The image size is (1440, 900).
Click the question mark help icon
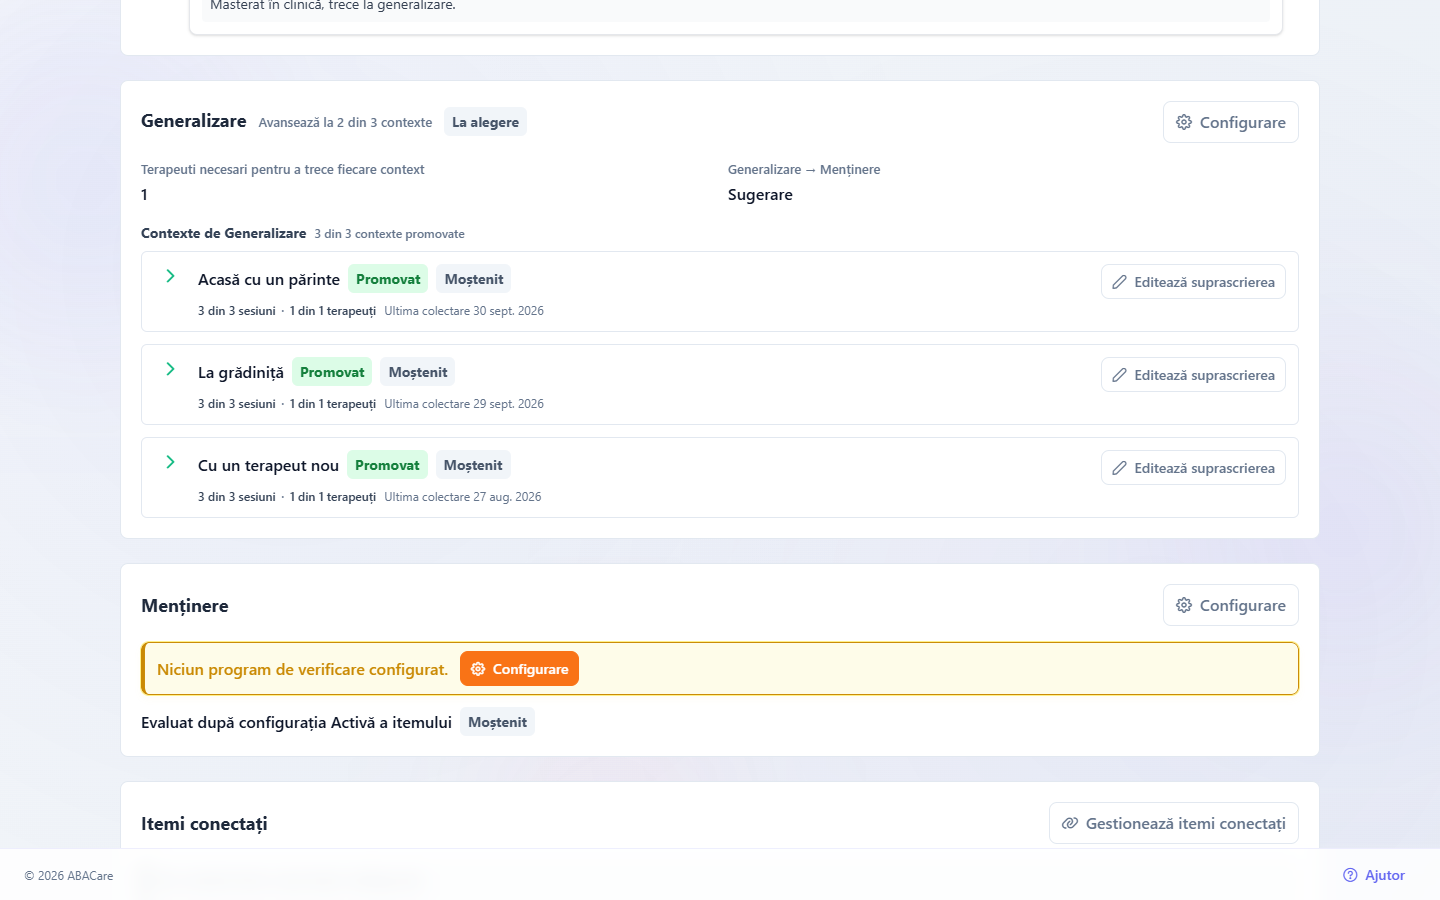(x=1350, y=875)
